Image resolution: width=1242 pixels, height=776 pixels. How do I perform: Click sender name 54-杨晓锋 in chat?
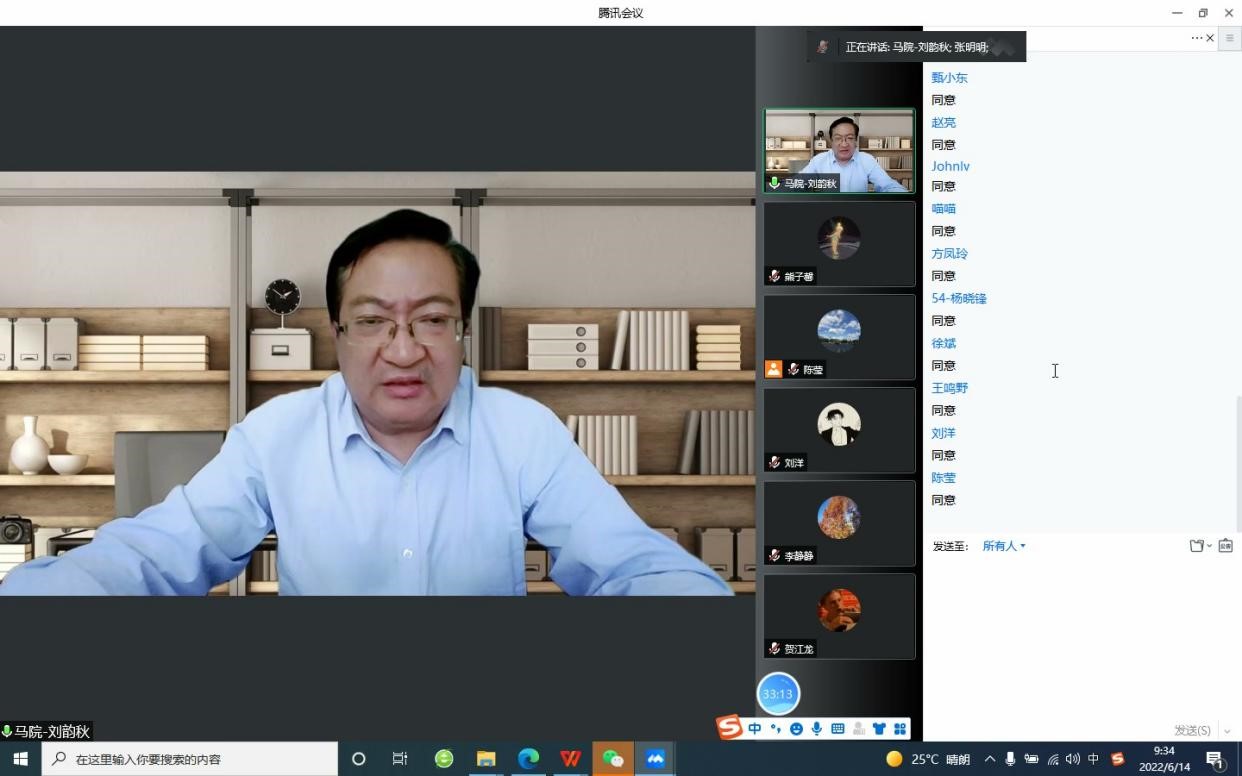click(959, 298)
